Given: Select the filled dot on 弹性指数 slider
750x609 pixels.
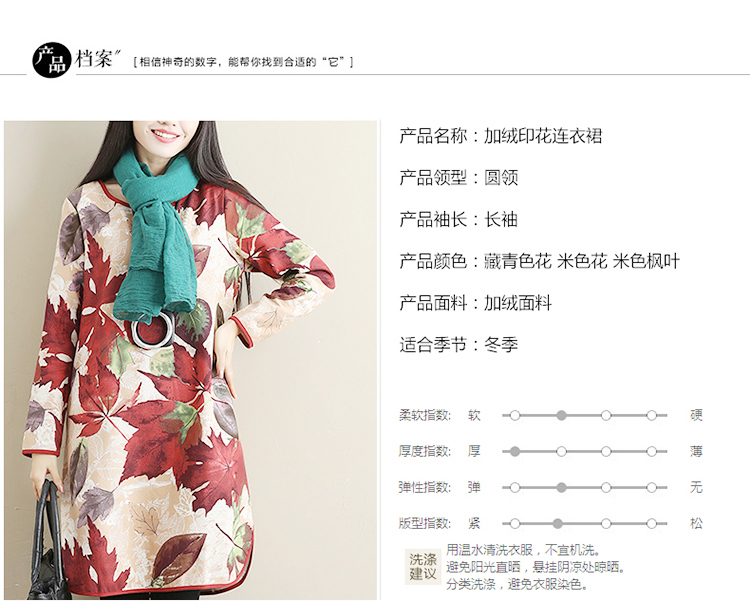Looking at the screenshot, I should point(562,487).
